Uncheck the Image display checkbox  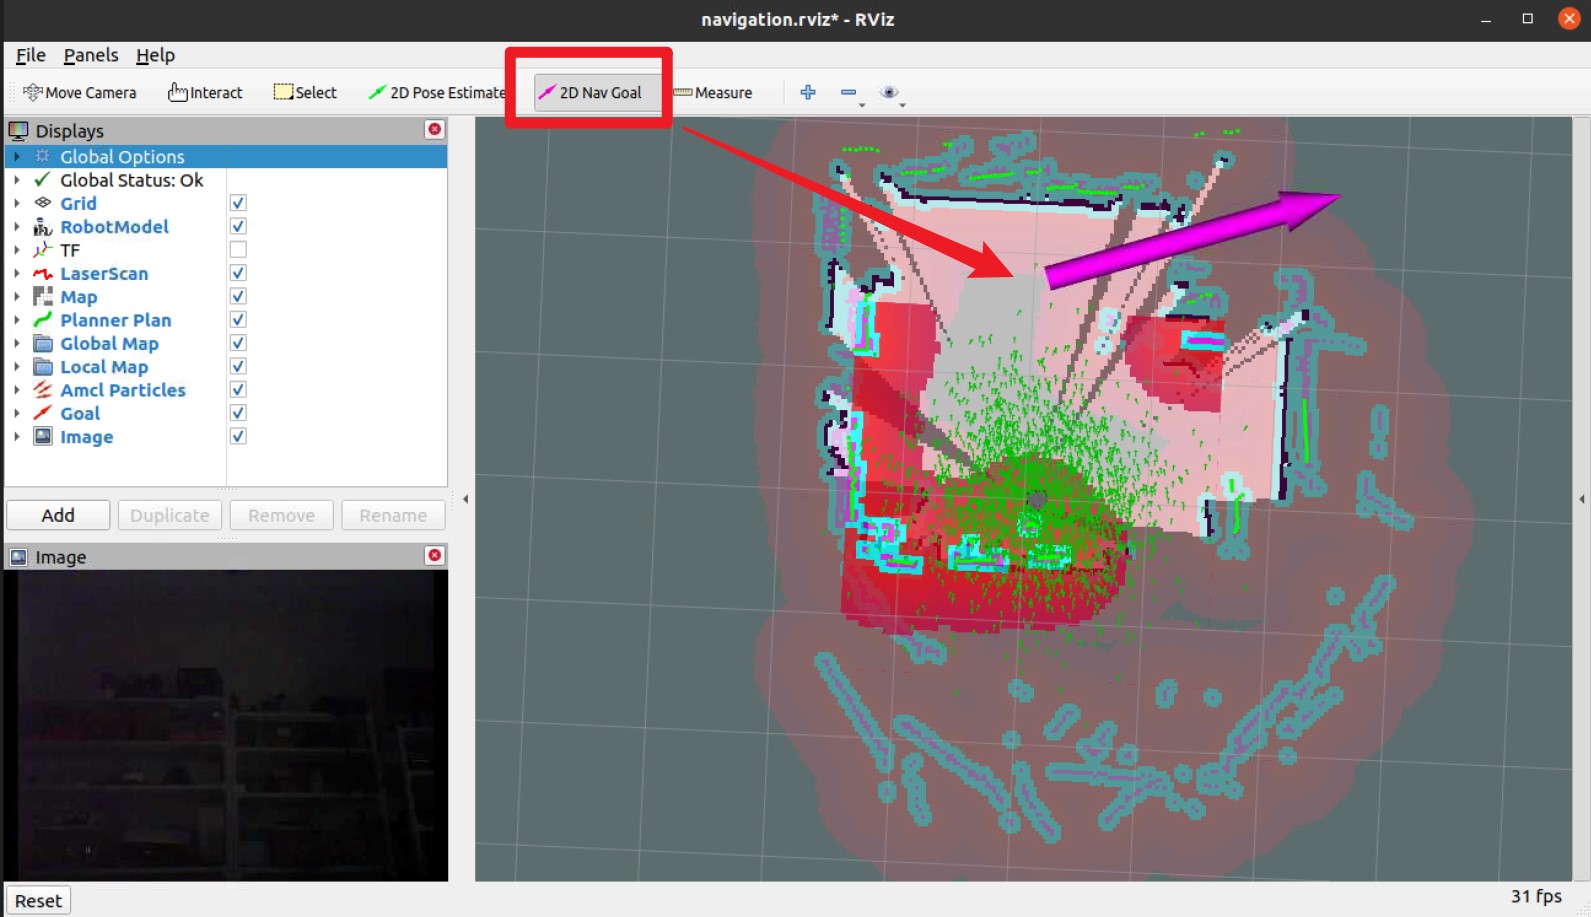click(238, 436)
